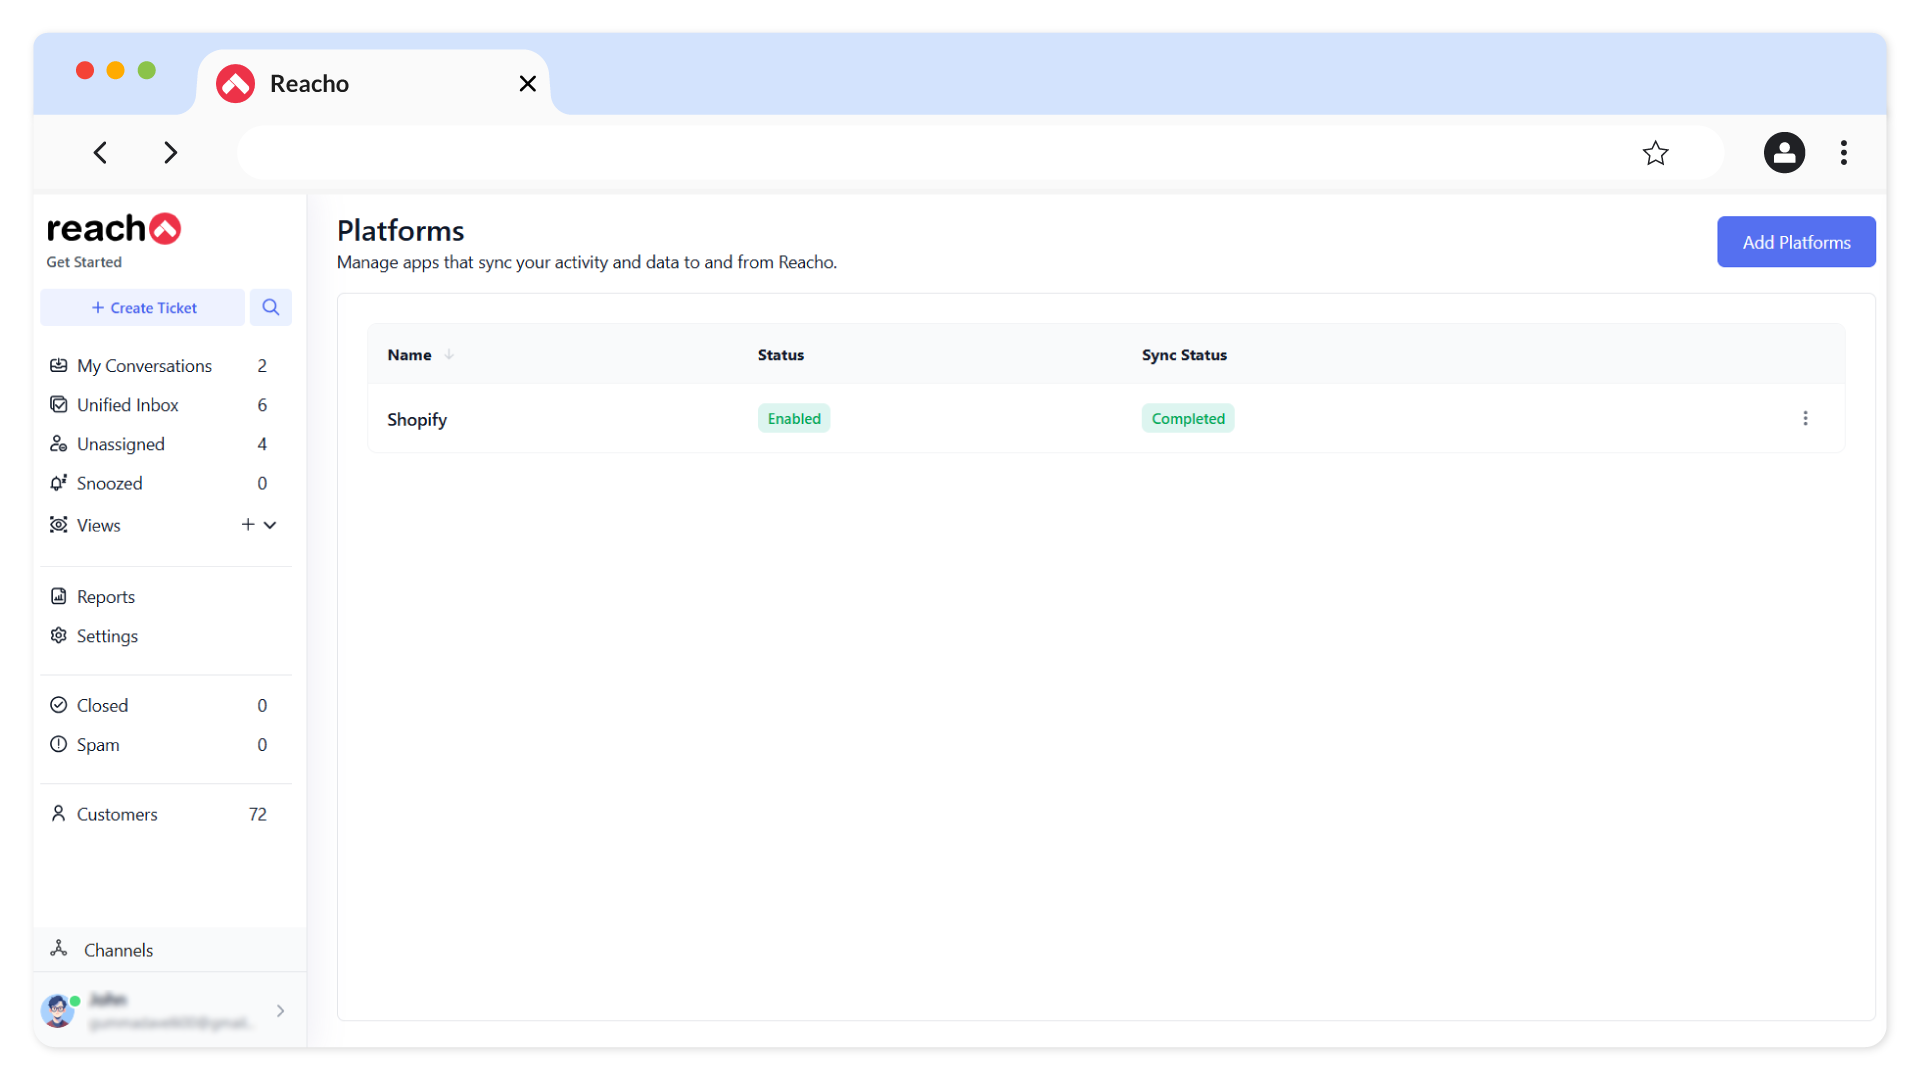Add a new view with plus icon
Screen dimensions: 1920x1080
click(247, 524)
